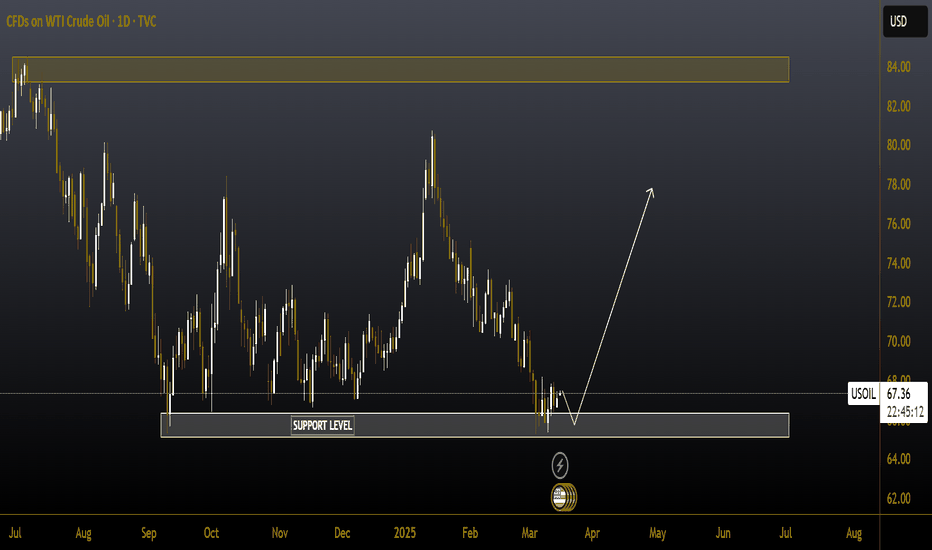This screenshot has width=932, height=550.
Task: Open the USD currency selector
Action: (905, 21)
